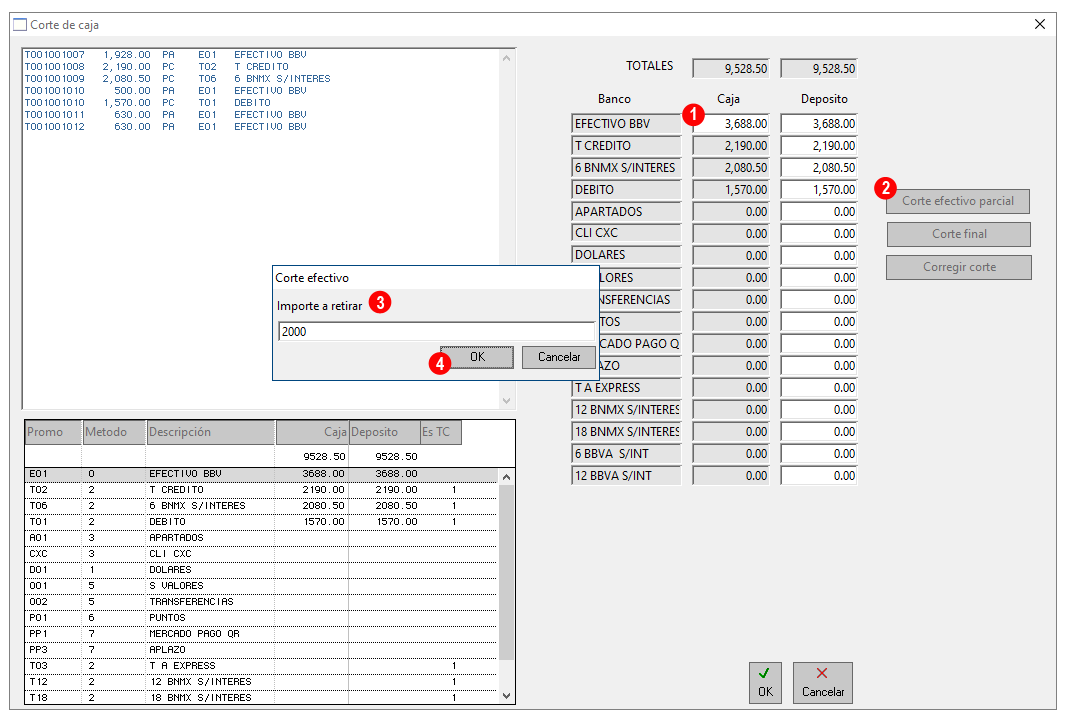Viewport: 1067px width, 720px height.
Task: Click the Corte de caja window title icon
Action: tap(20, 24)
